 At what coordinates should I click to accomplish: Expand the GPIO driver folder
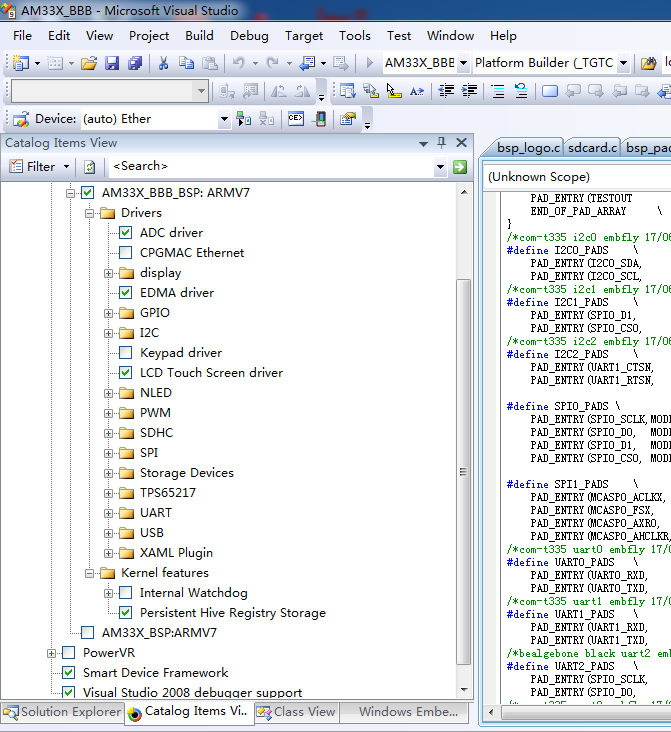[x=109, y=313]
